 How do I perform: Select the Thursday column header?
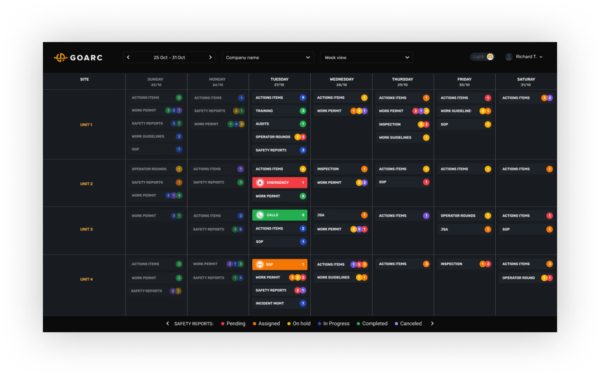pos(403,81)
